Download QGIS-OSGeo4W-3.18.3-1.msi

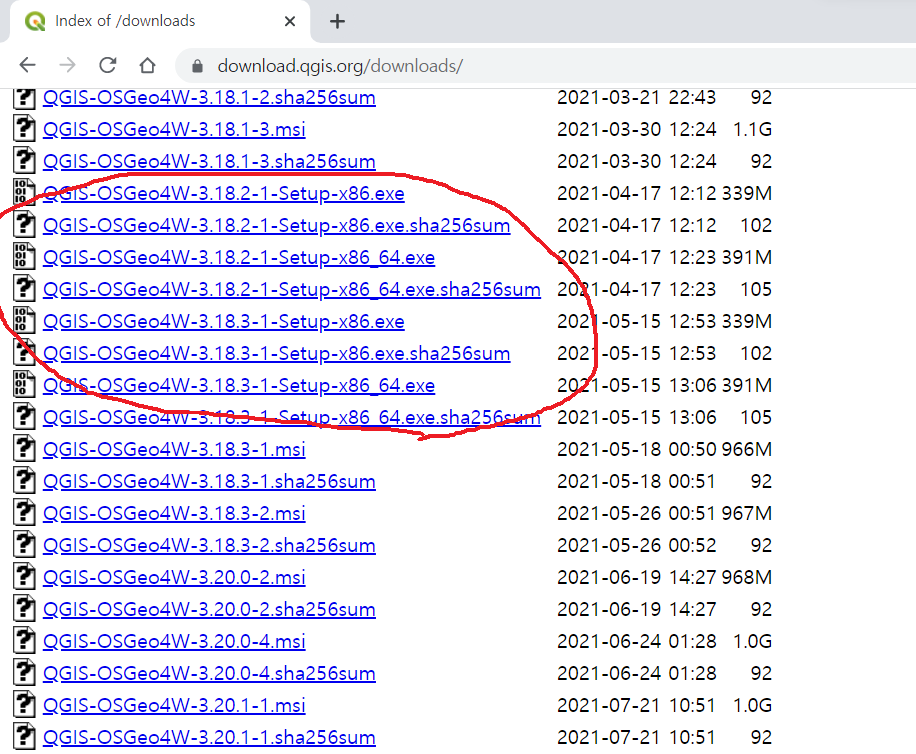(174, 450)
